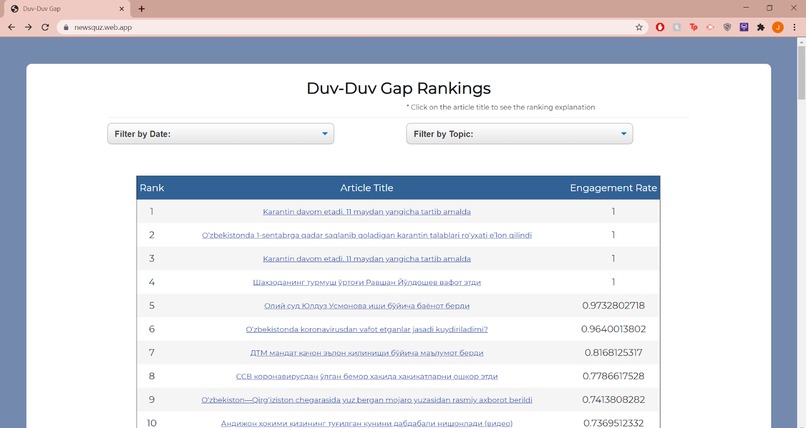Go forward using the browser forward arrow

point(28,27)
